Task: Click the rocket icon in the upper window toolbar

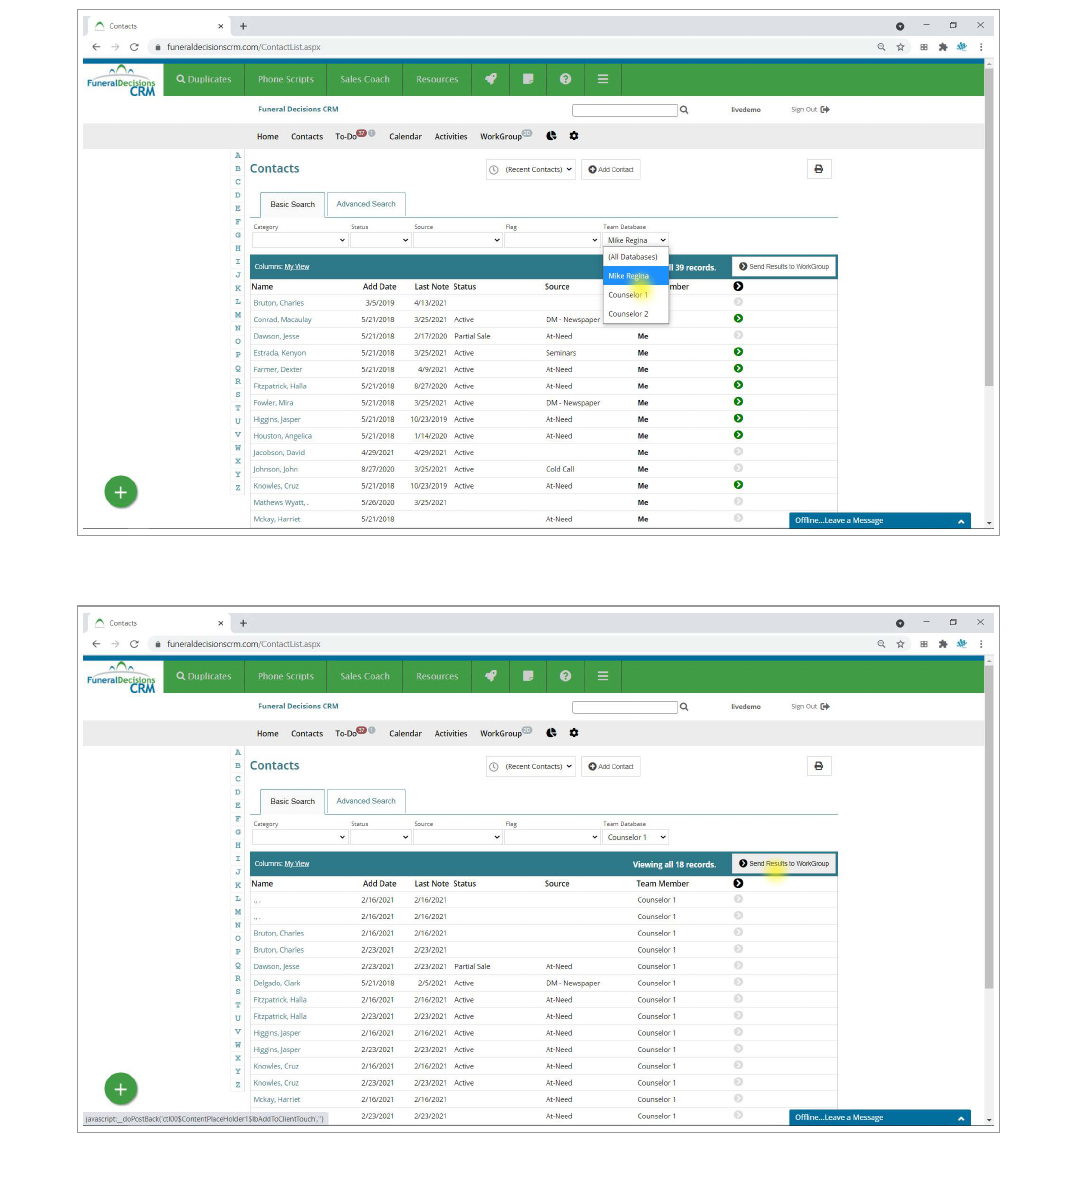Action: click(x=490, y=79)
